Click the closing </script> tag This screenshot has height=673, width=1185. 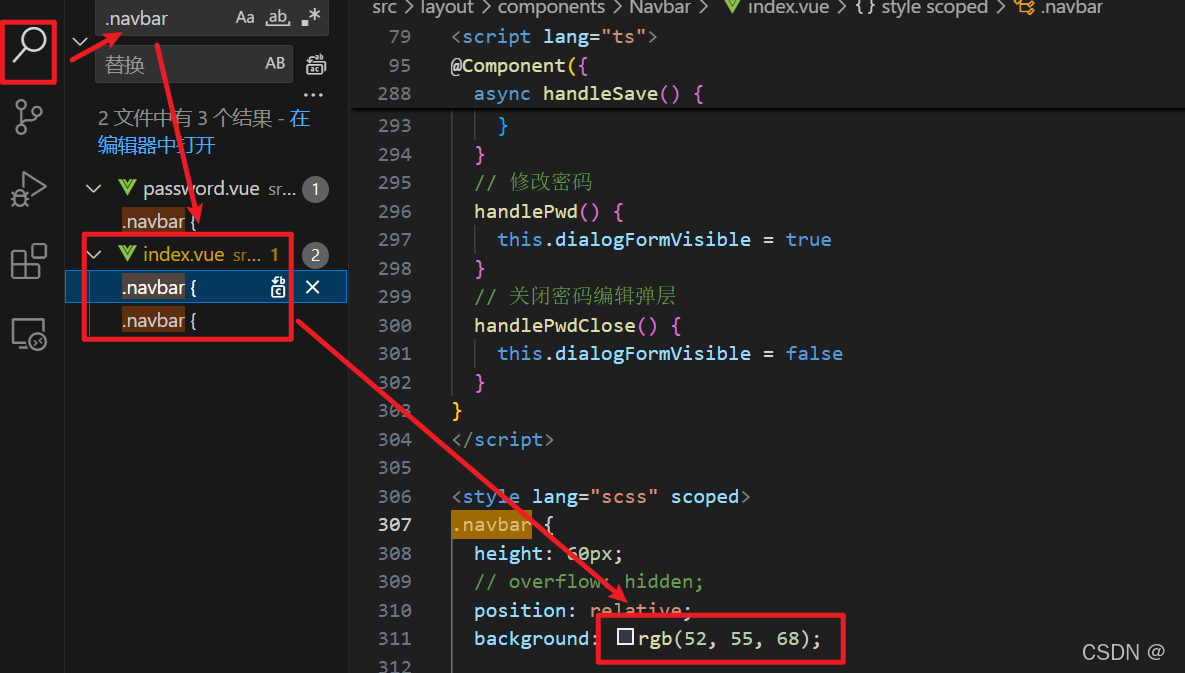503,440
